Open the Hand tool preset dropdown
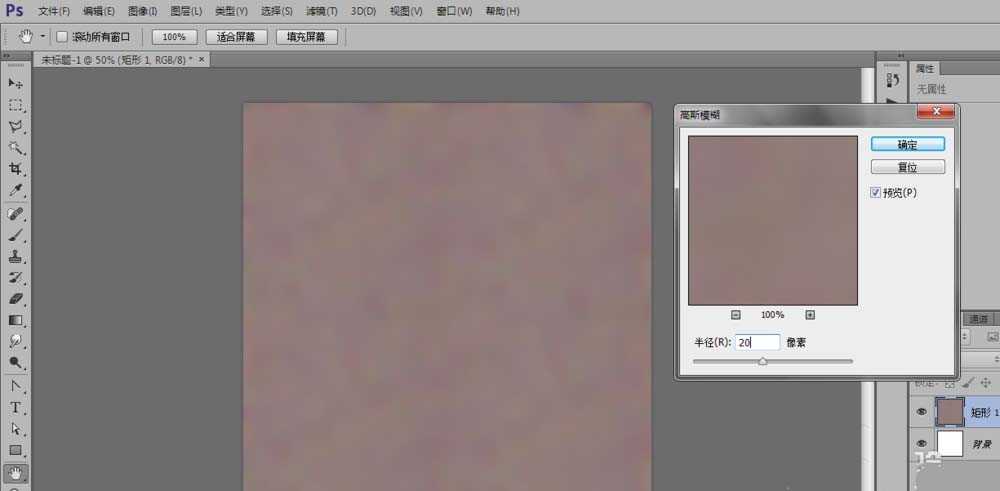 pos(42,37)
